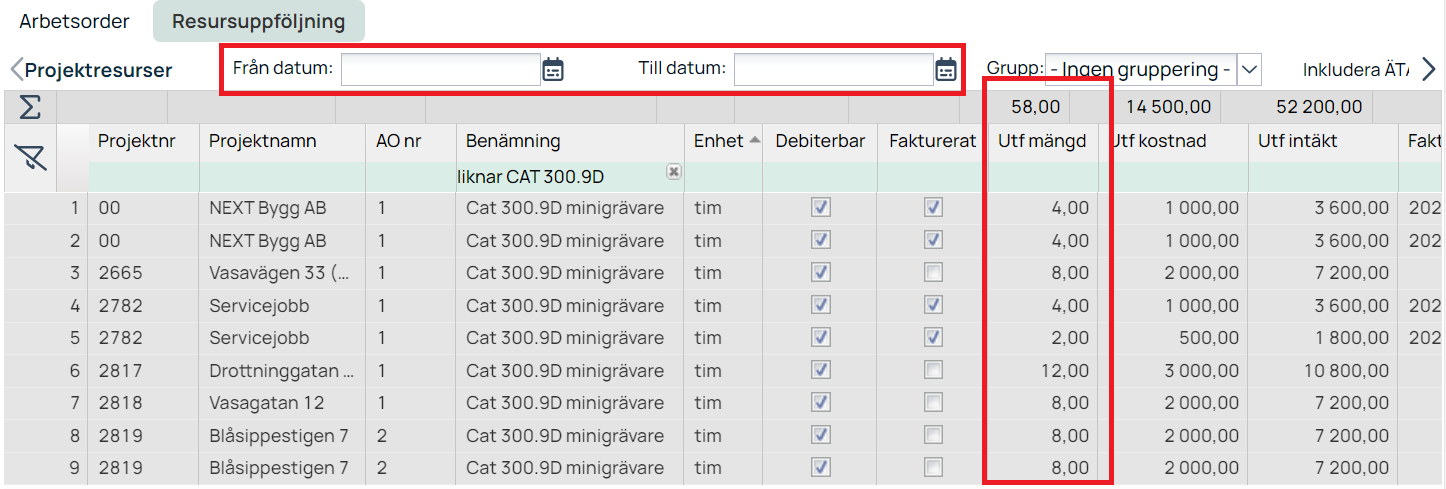1446x489 pixels.
Task: Select 'NEXT Bygg AB' in row 2
Action: pyautogui.click(x=268, y=241)
